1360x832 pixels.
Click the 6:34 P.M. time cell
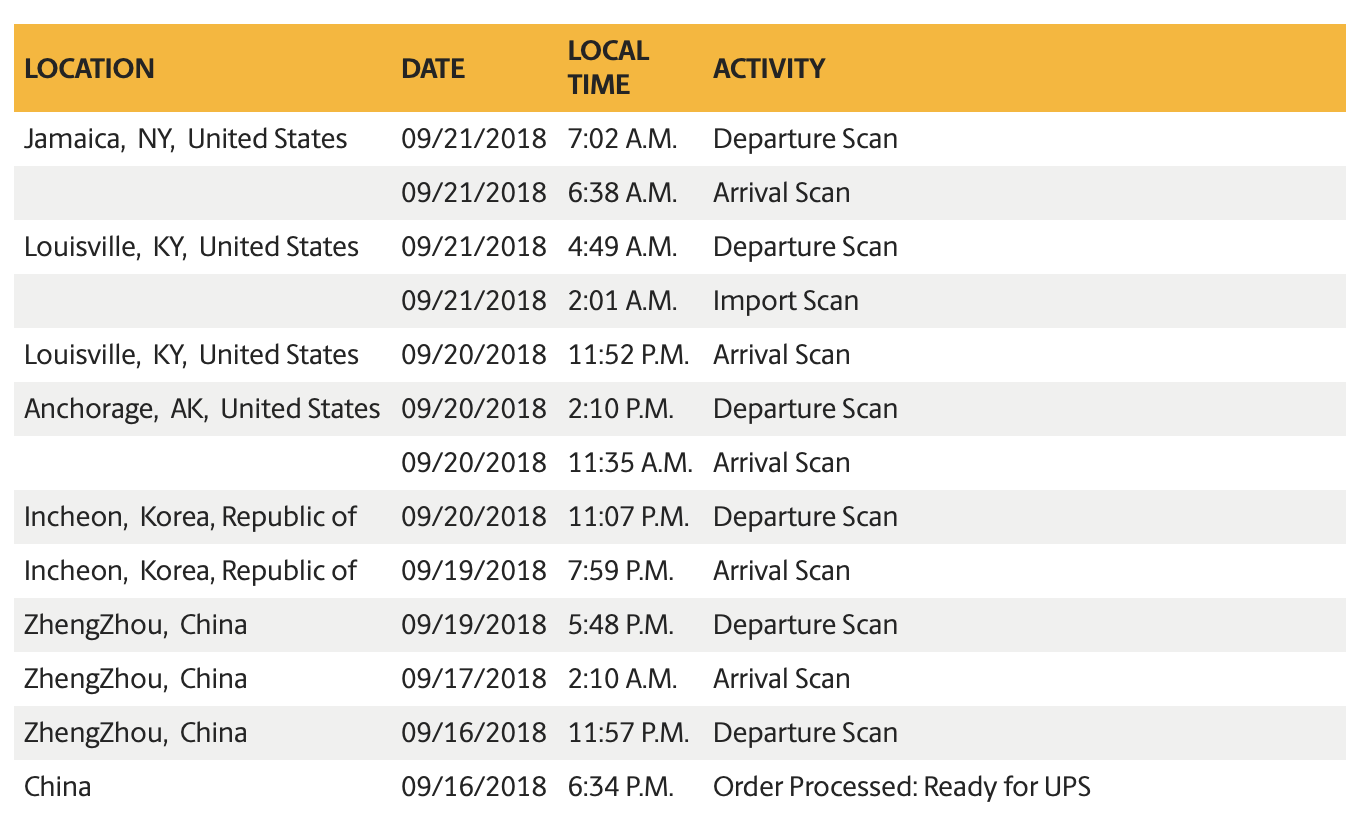point(620,786)
